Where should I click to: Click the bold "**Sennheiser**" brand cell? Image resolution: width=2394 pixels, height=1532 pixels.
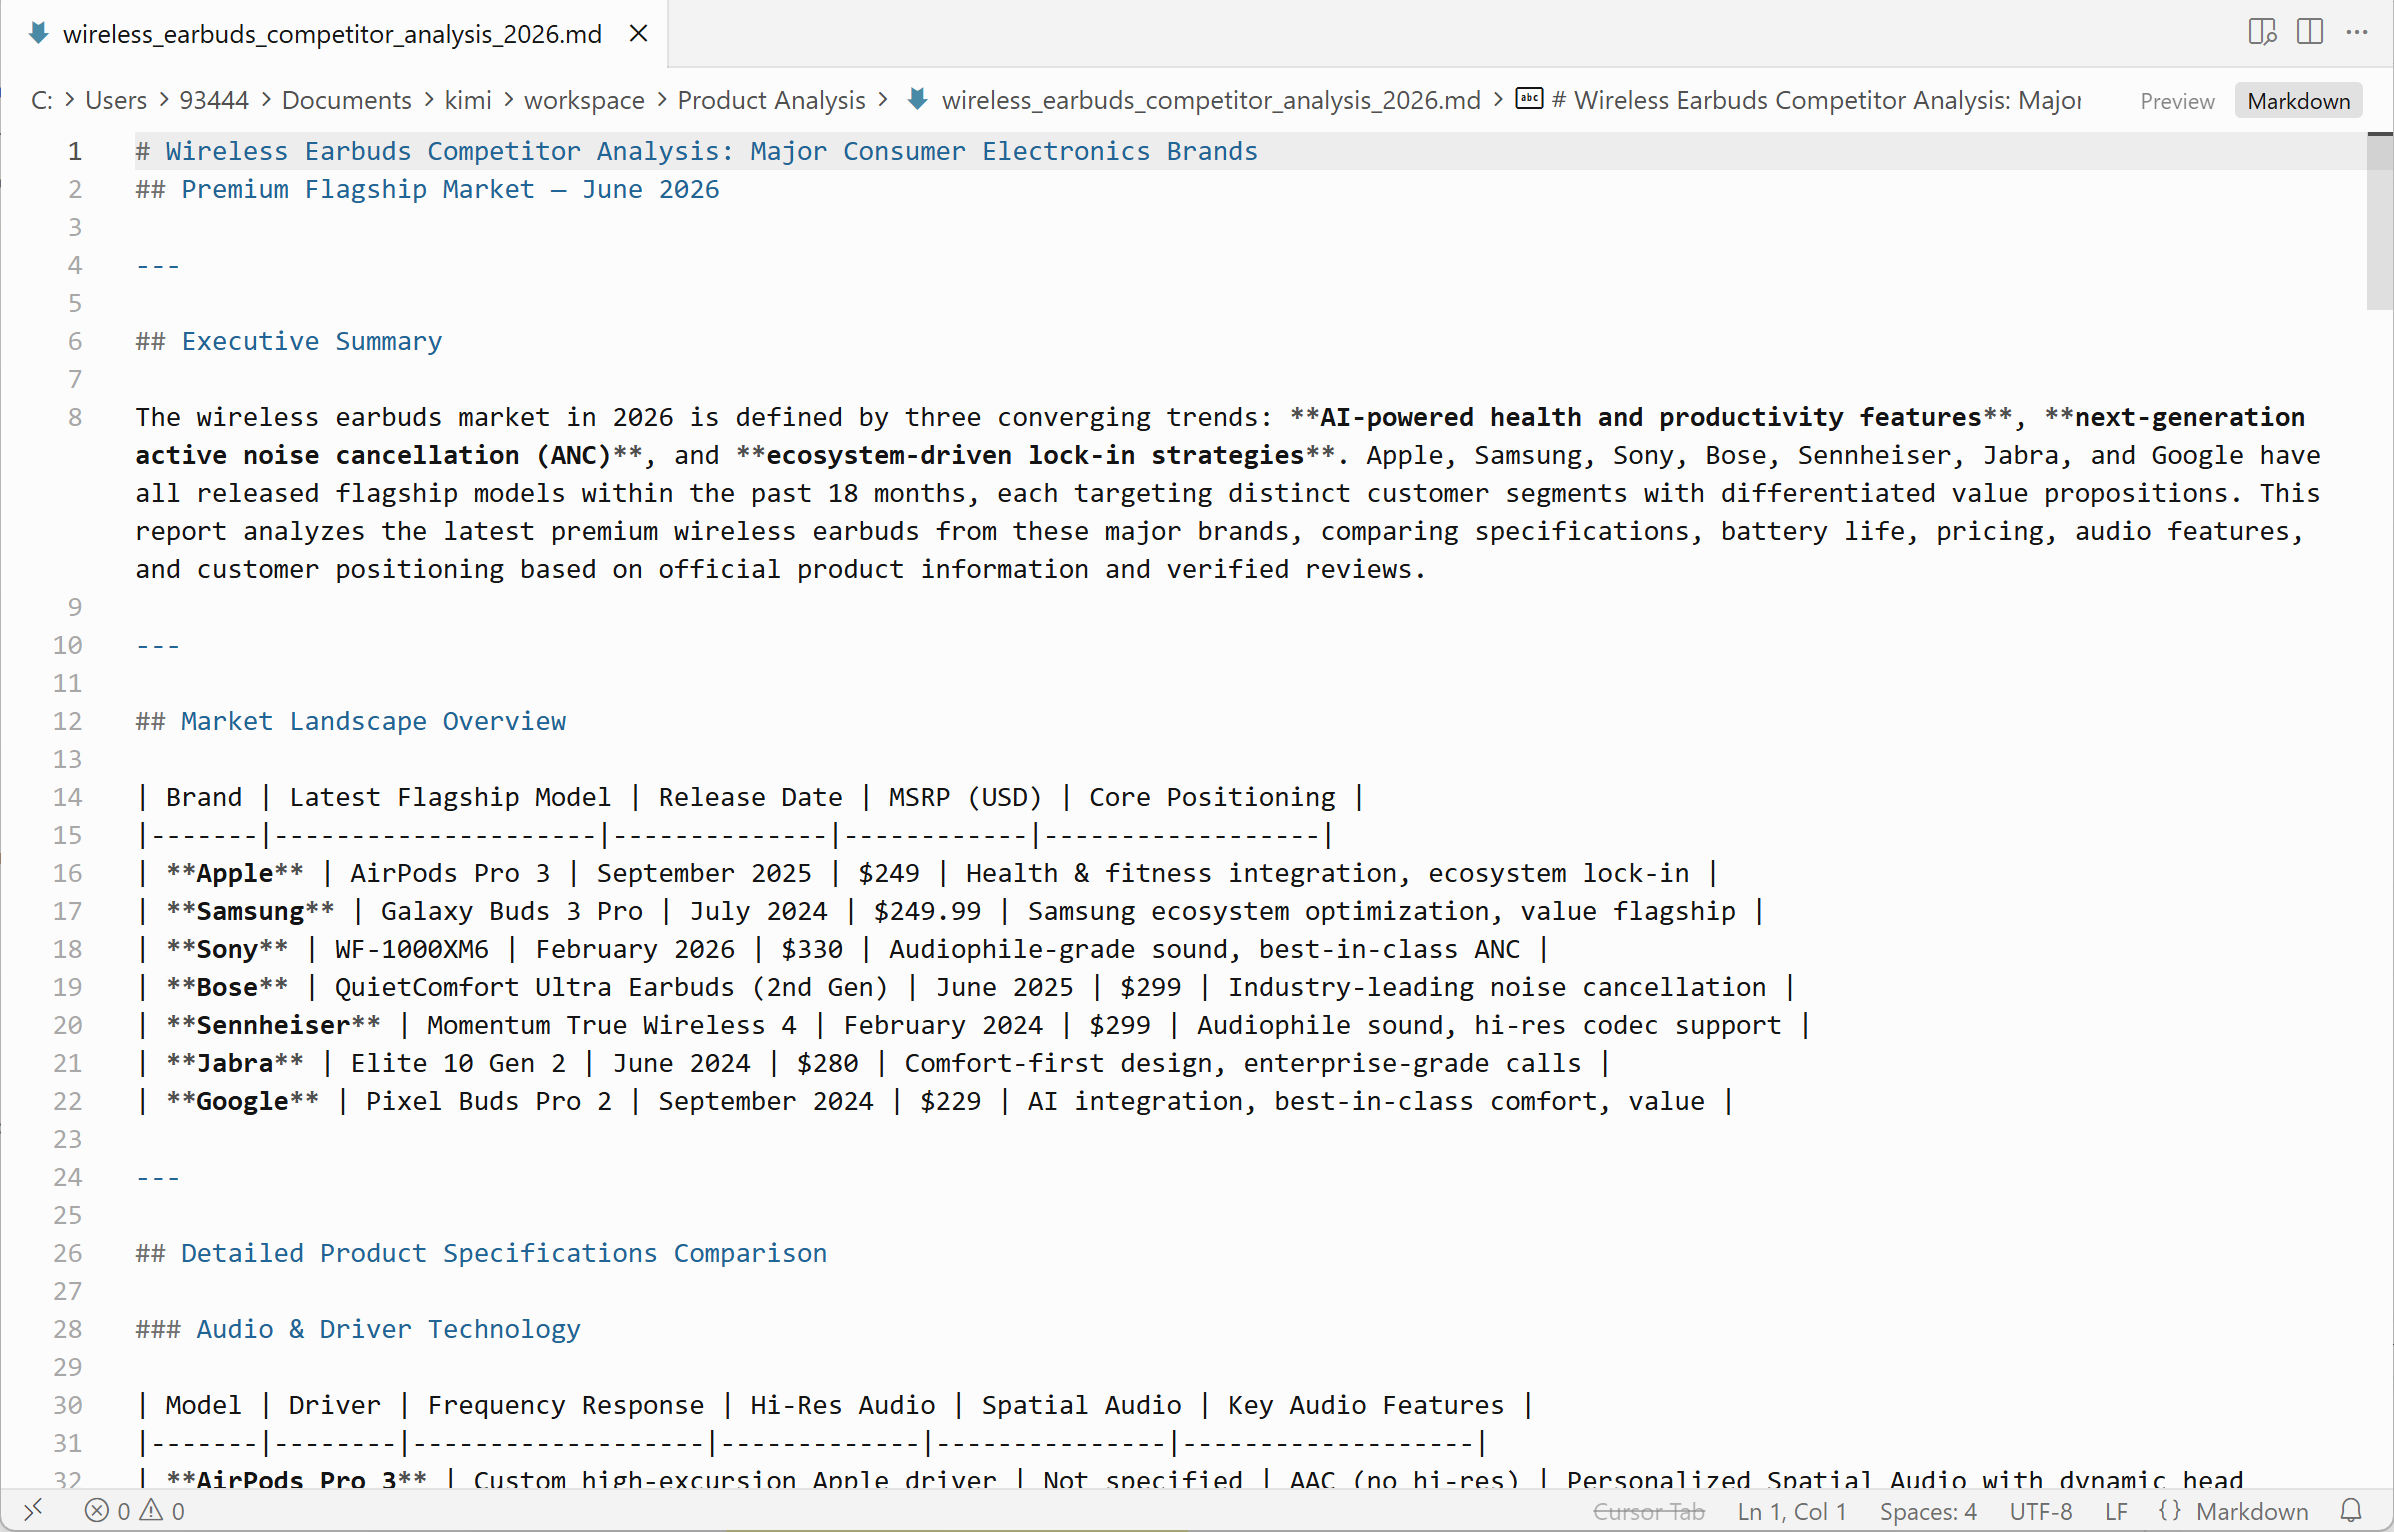coord(273,1025)
